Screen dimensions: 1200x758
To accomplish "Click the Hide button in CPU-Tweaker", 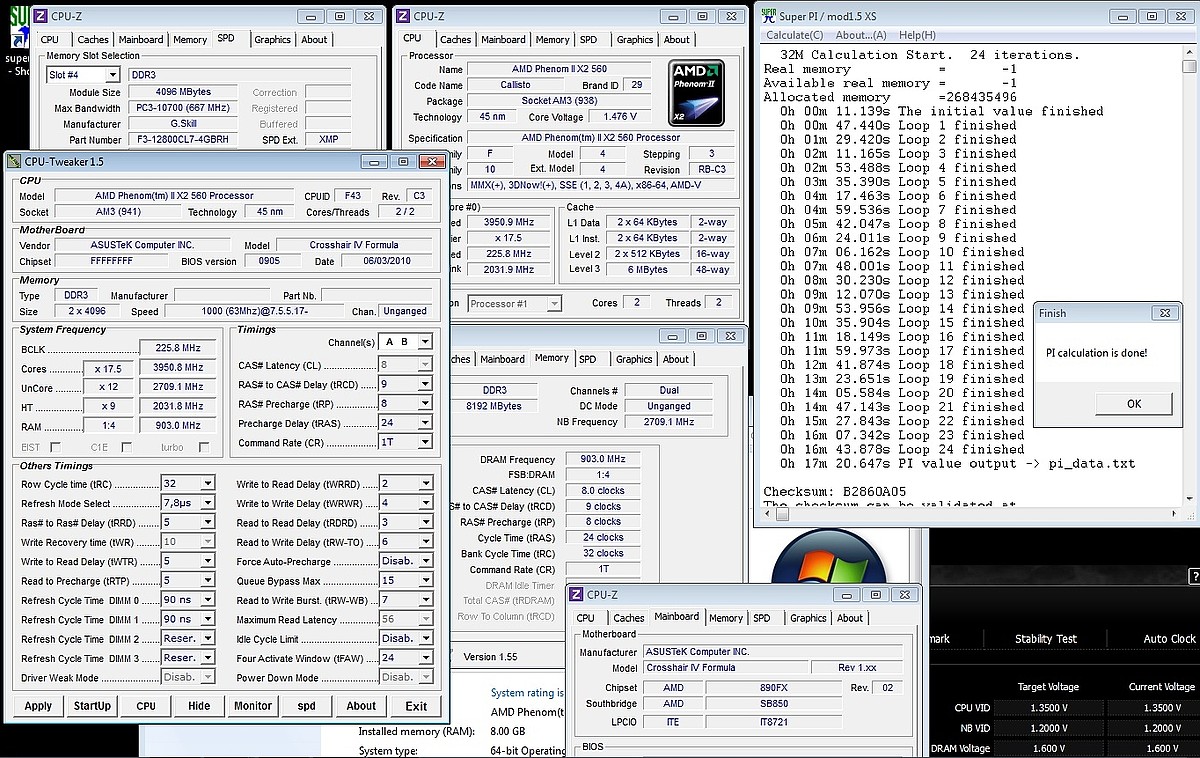I will coord(199,706).
